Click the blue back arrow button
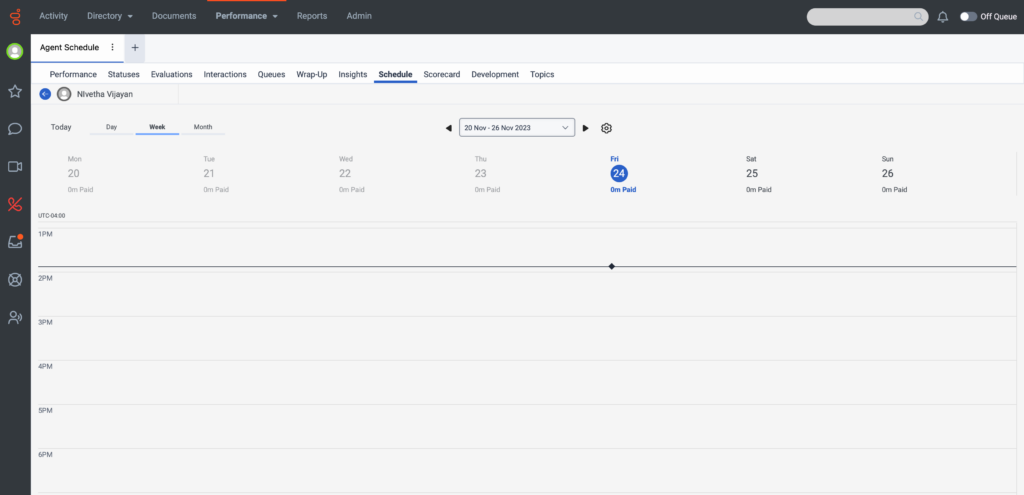The height and width of the screenshot is (495, 1024). click(45, 94)
